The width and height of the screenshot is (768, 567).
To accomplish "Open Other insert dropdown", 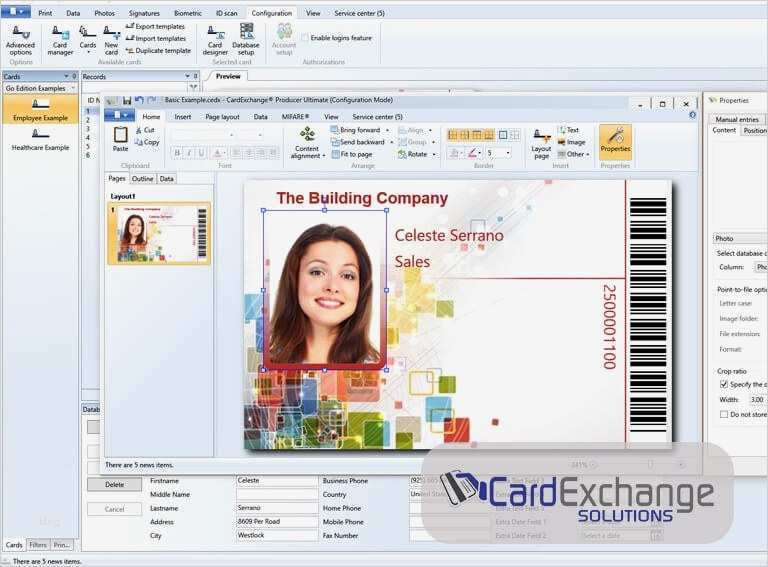I will point(573,154).
